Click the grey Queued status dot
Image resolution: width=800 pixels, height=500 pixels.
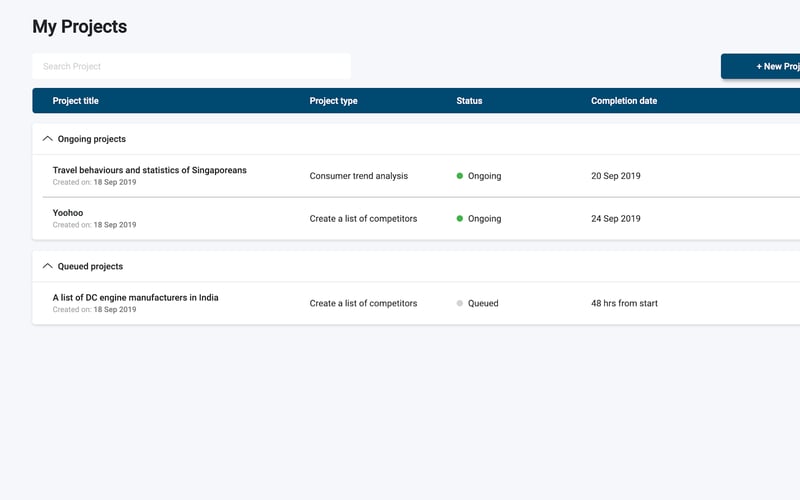(460, 303)
